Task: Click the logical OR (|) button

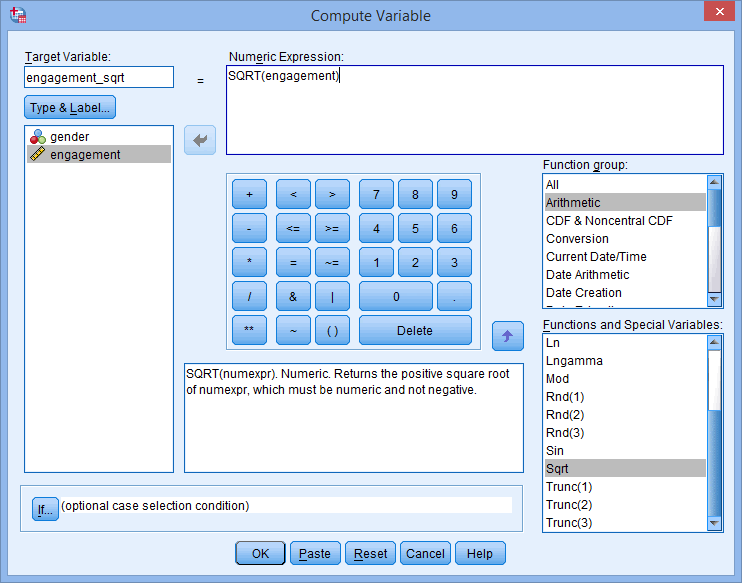Action: point(332,296)
